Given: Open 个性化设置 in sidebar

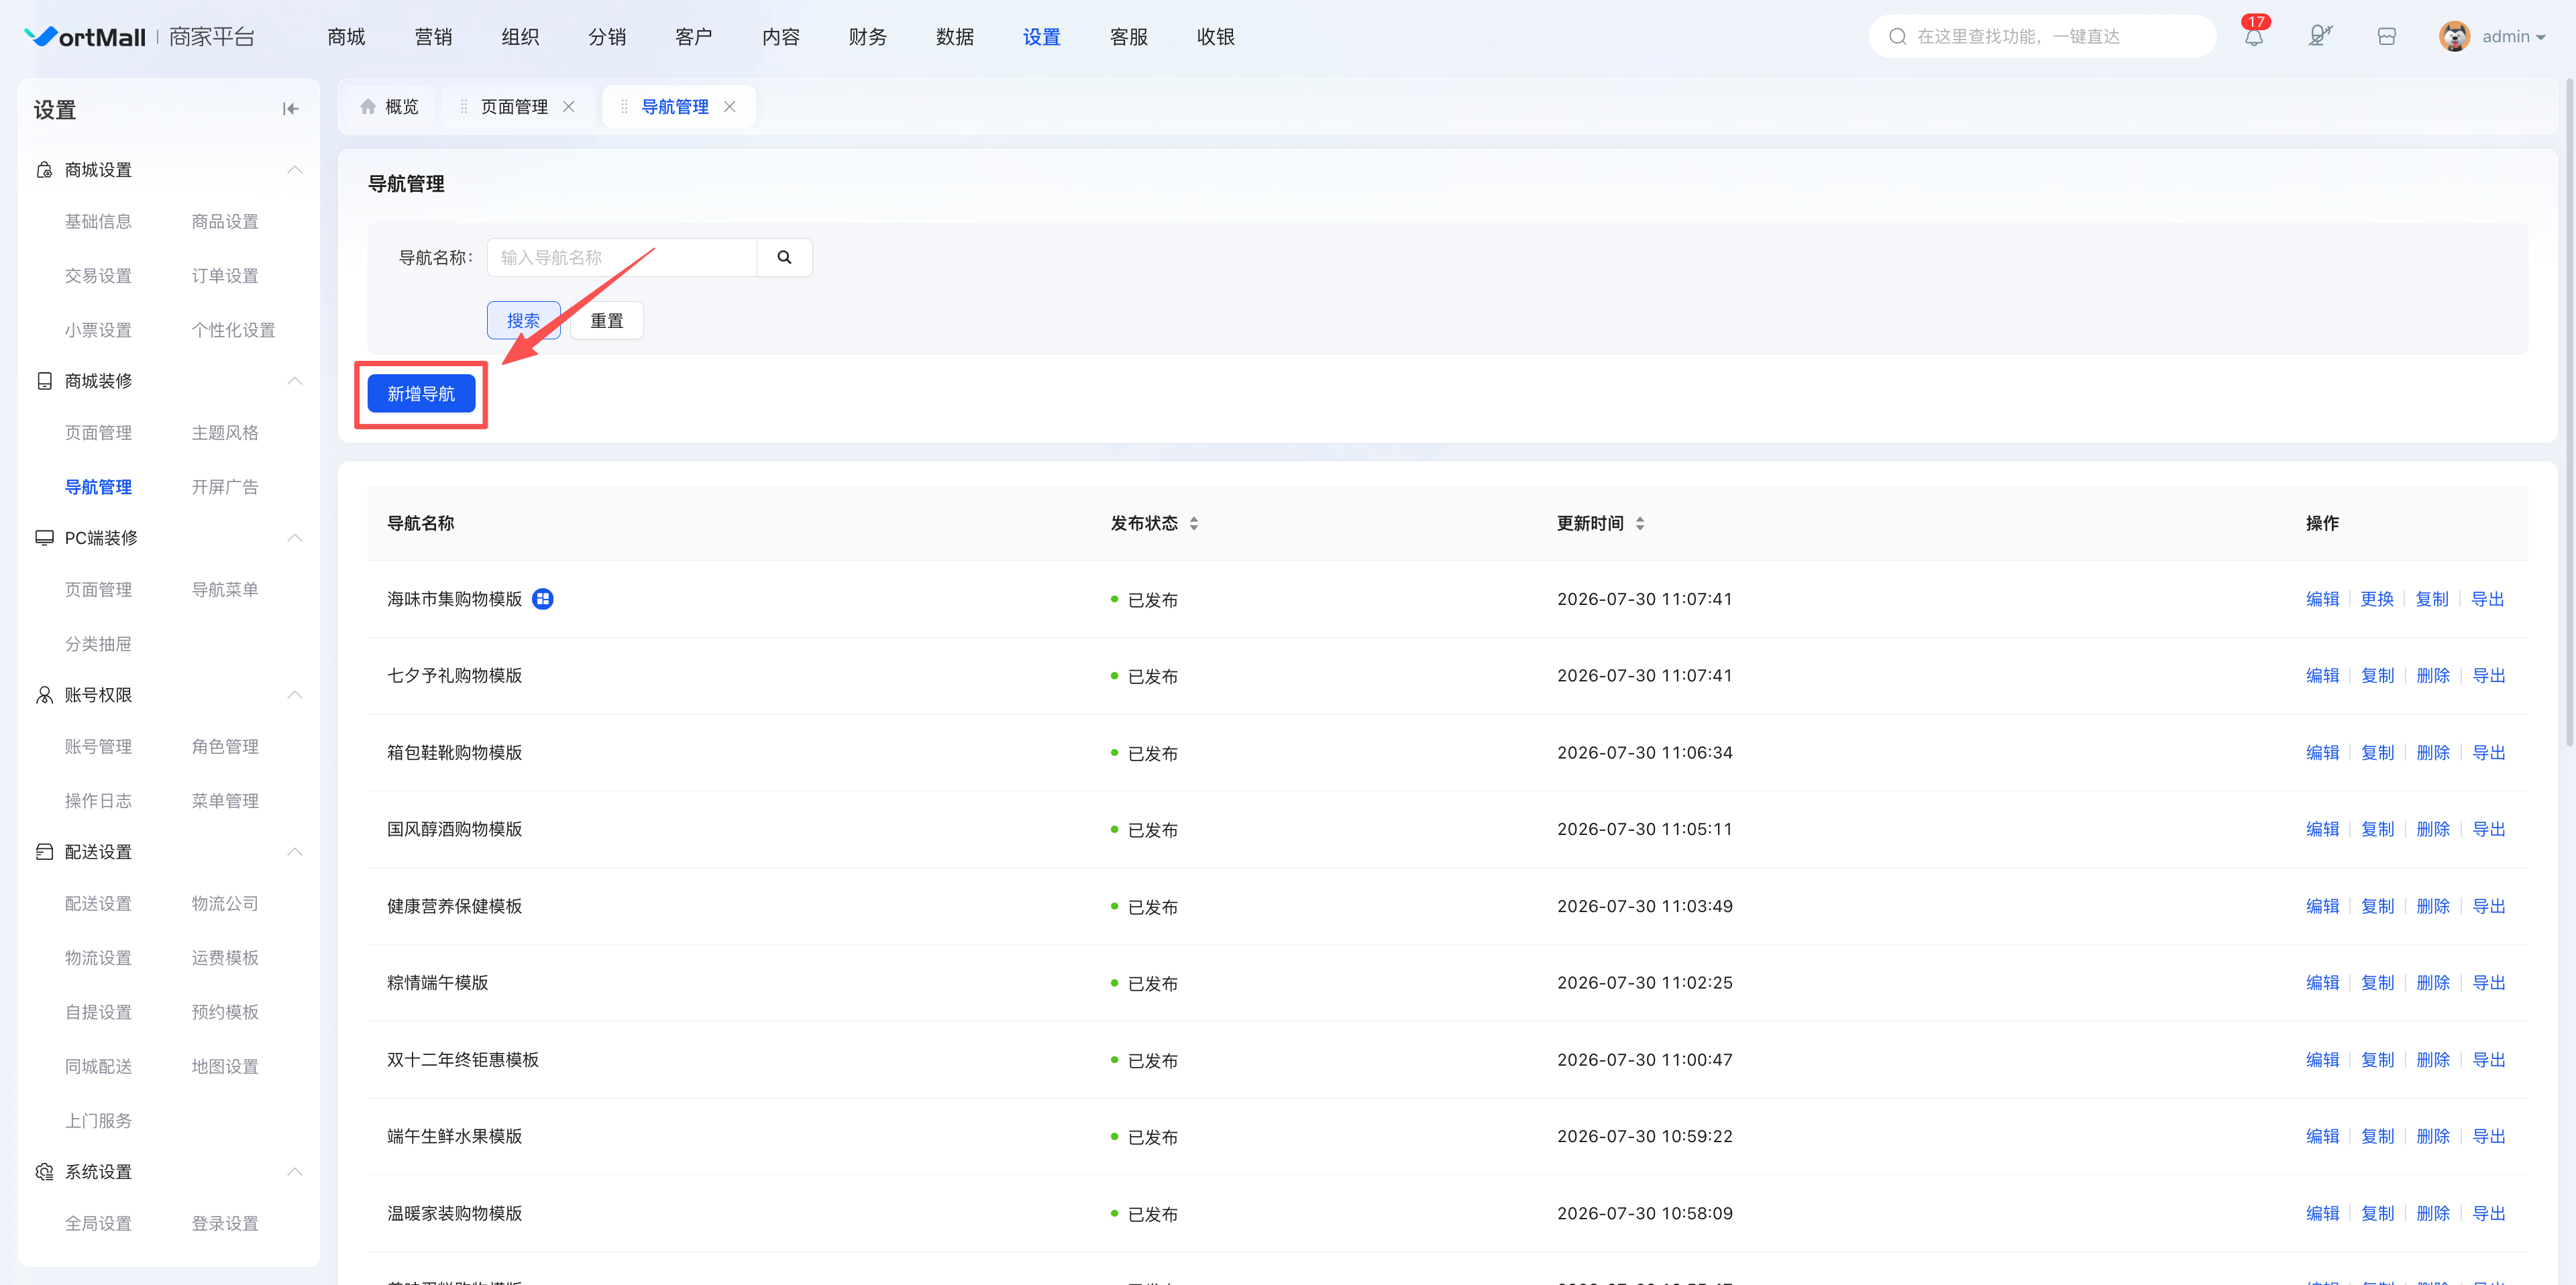Looking at the screenshot, I should pyautogui.click(x=233, y=330).
